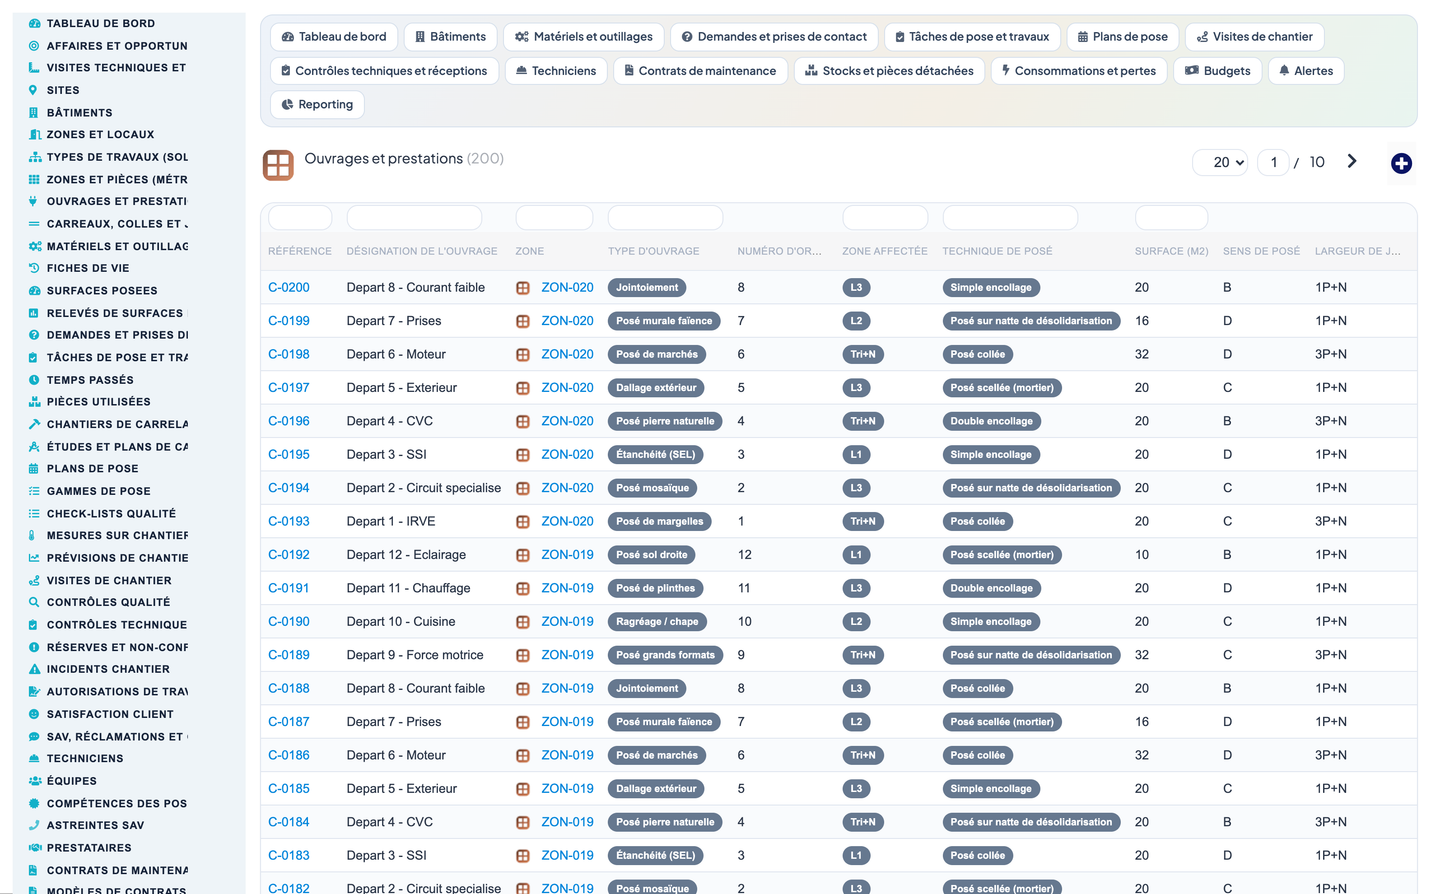The width and height of the screenshot is (1445, 894).
Task: Click the blue plus add-record icon
Action: 1401,163
